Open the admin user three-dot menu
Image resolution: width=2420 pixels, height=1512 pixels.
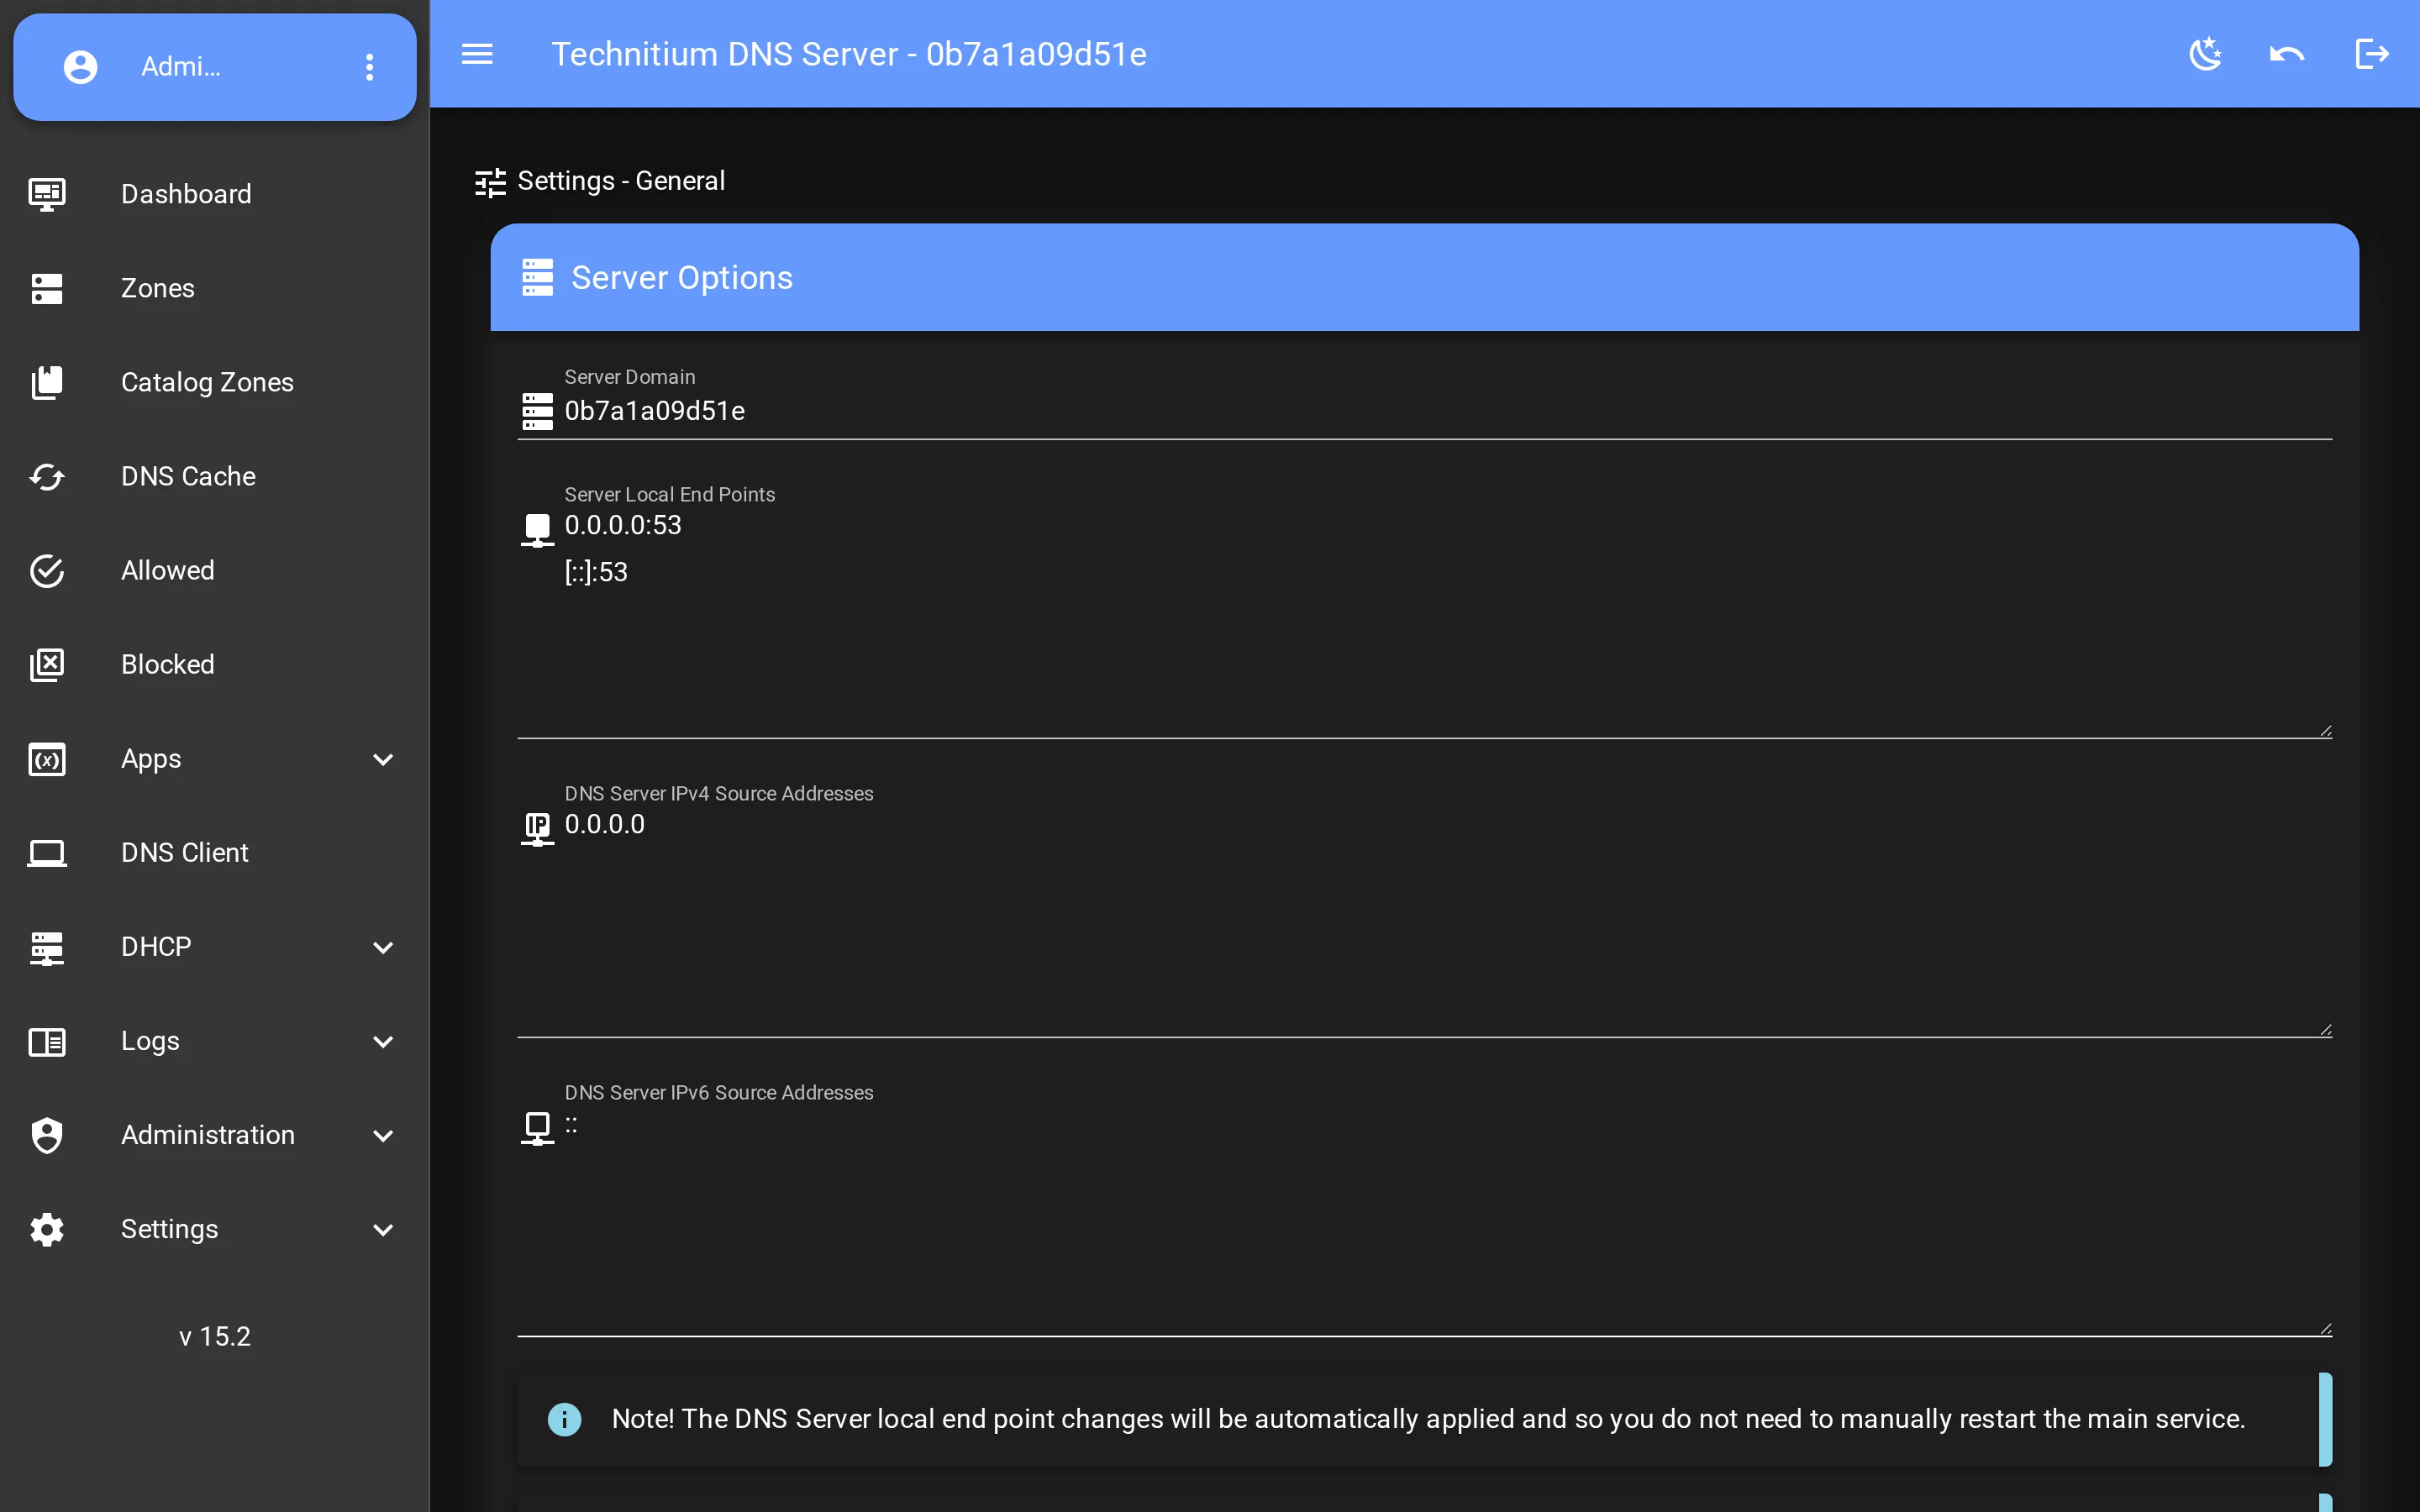click(x=370, y=67)
